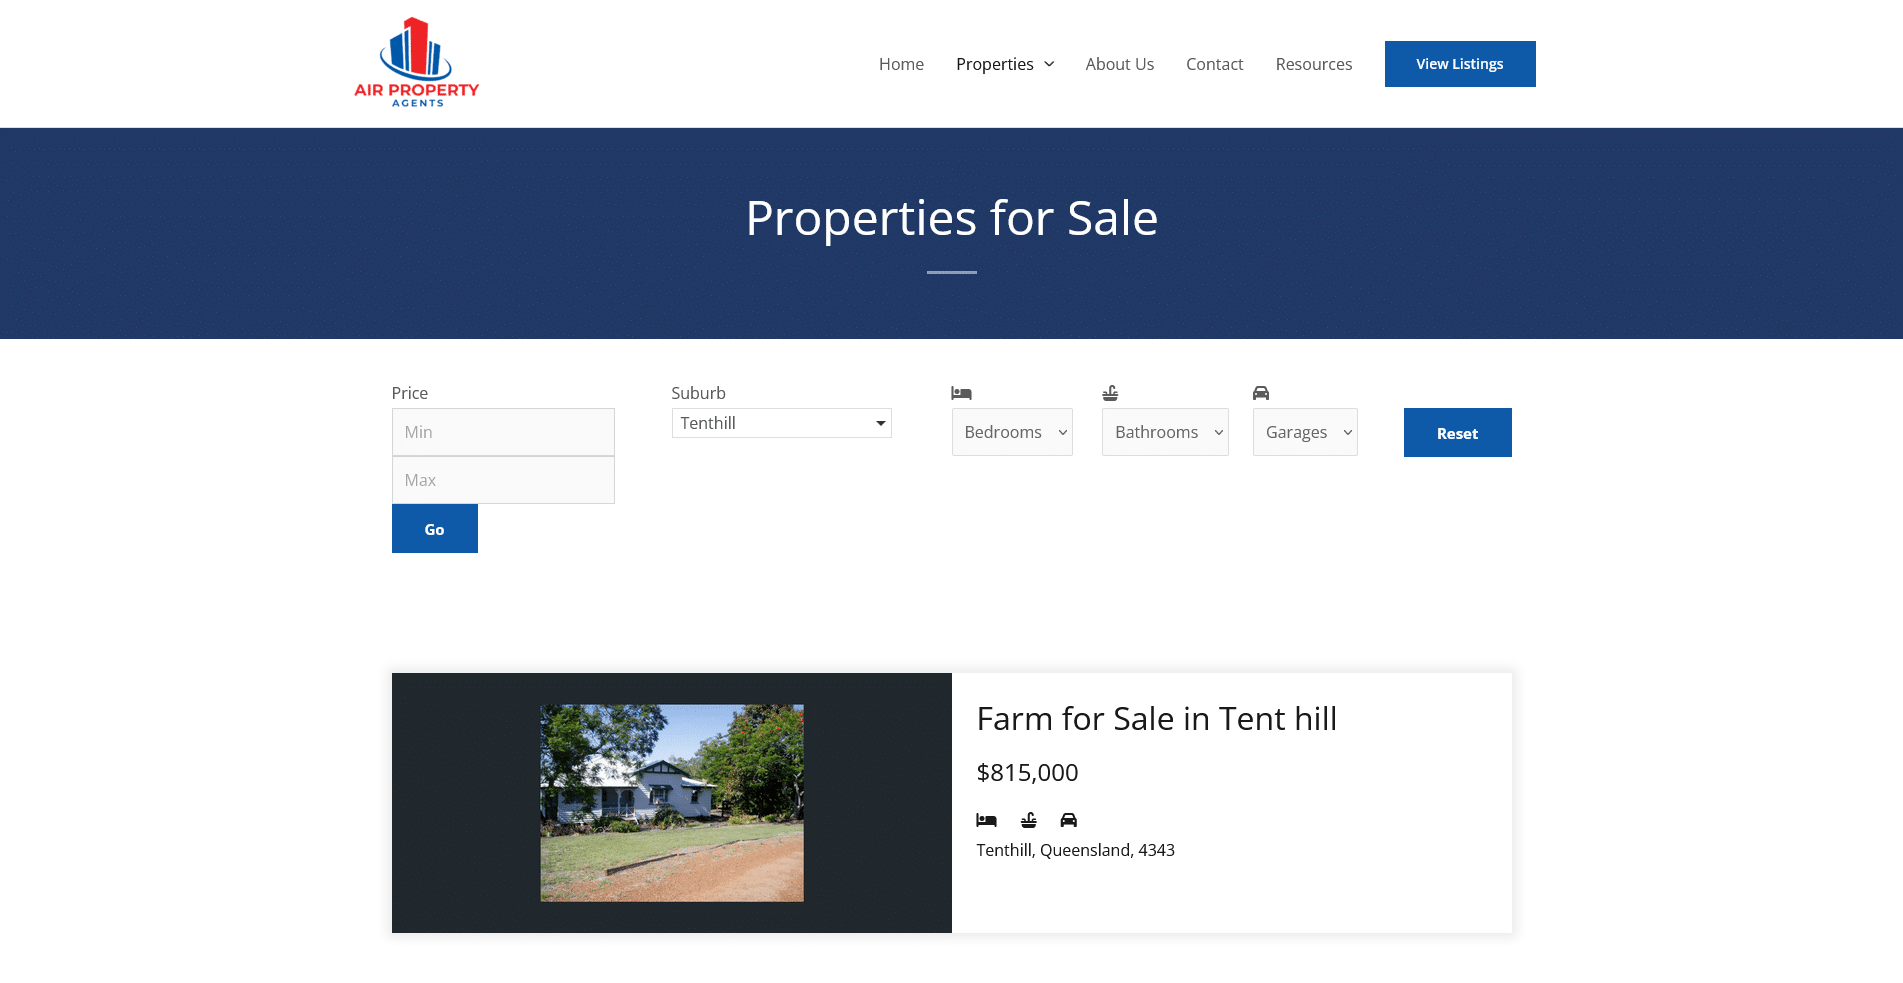Viewport: 1903px width, 983px height.
Task: Click the $815,000 price text
Action: (x=1027, y=773)
